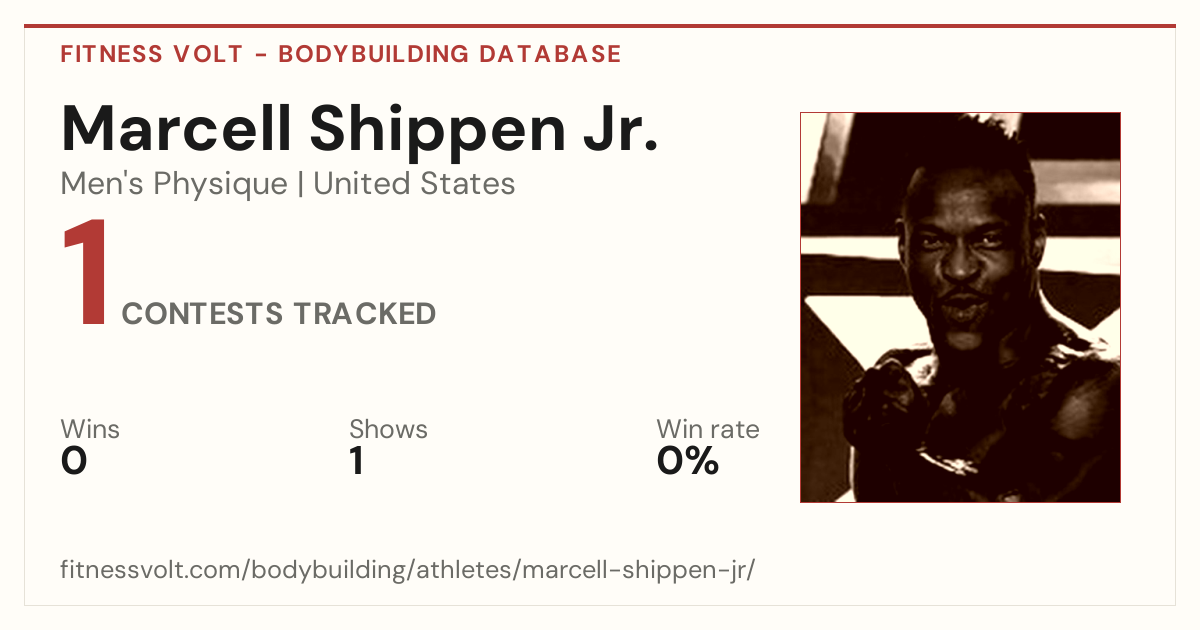Screen dimensions: 1200x630
Task: Click the Wins stat label
Action: [90, 429]
